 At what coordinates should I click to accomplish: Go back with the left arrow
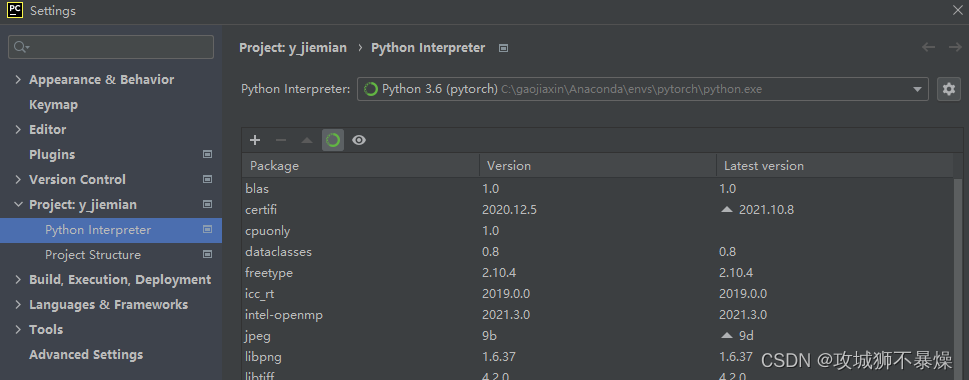click(x=928, y=47)
